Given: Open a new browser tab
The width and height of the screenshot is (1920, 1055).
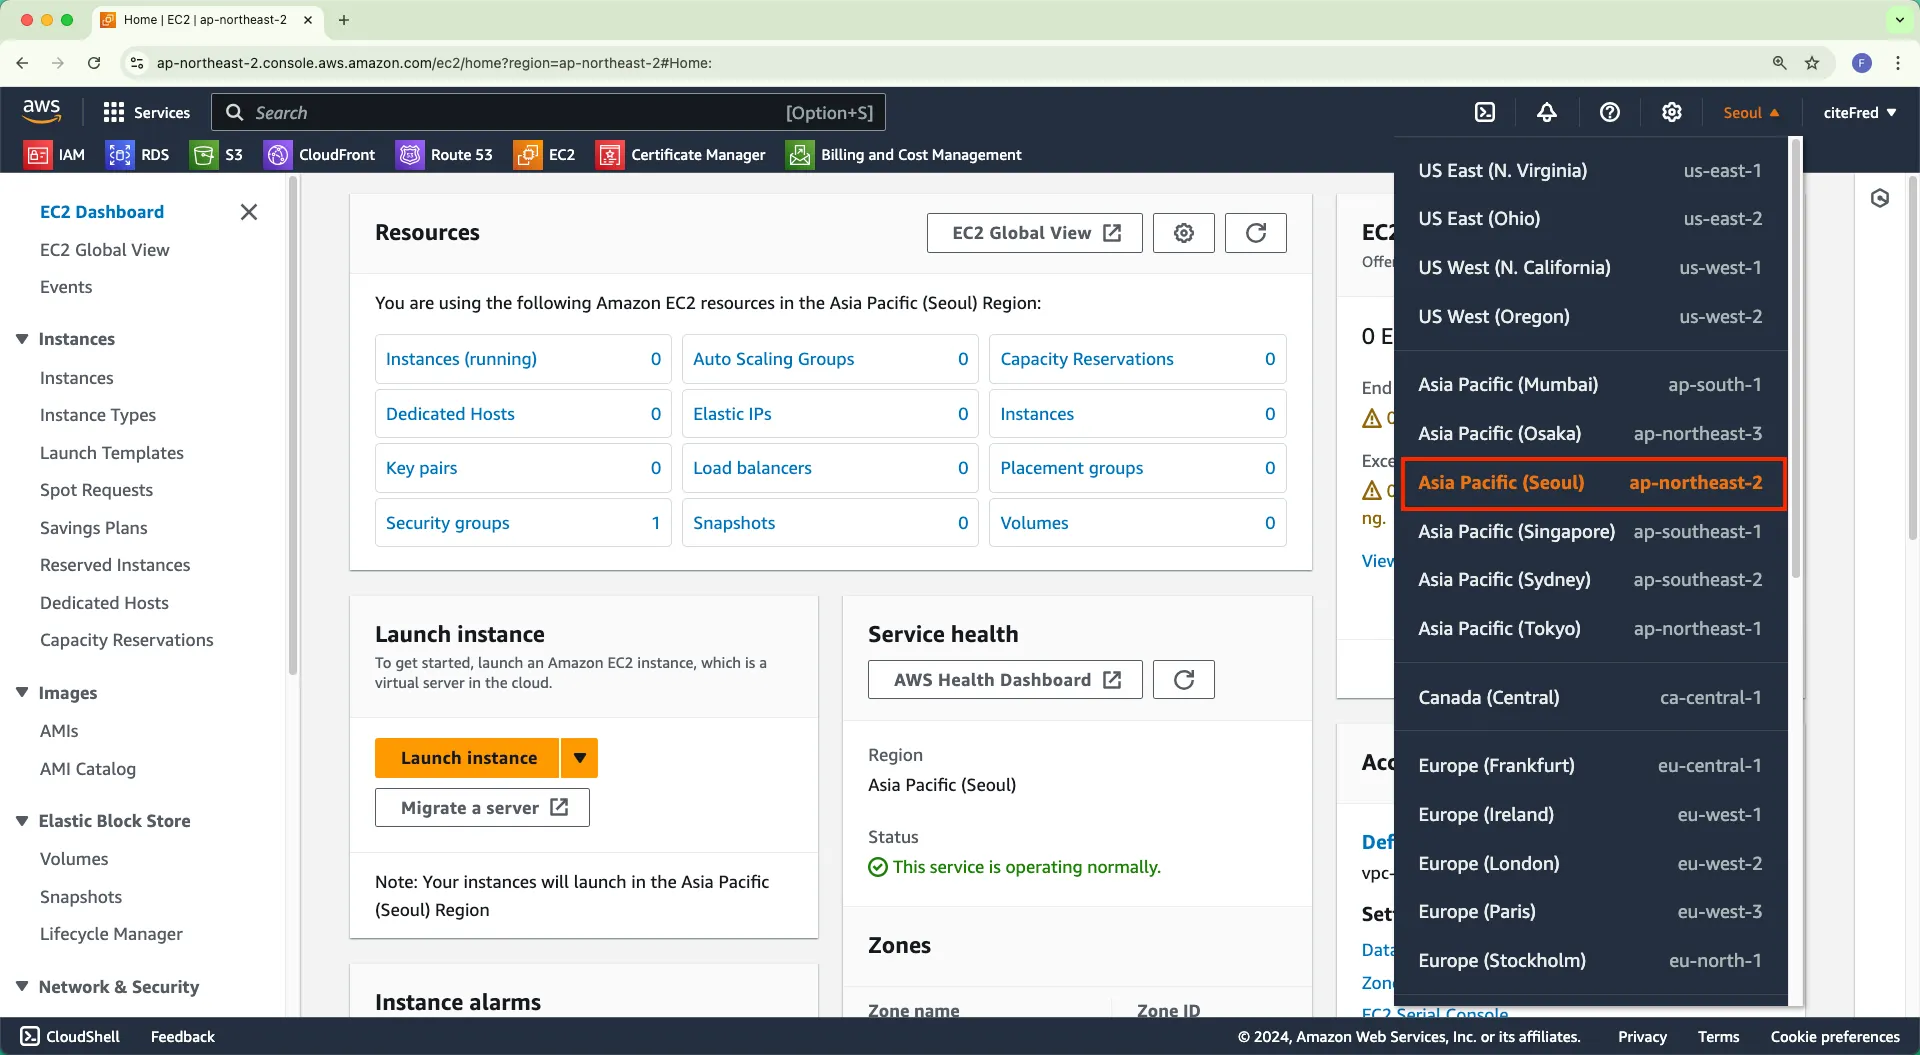Looking at the screenshot, I should point(344,20).
